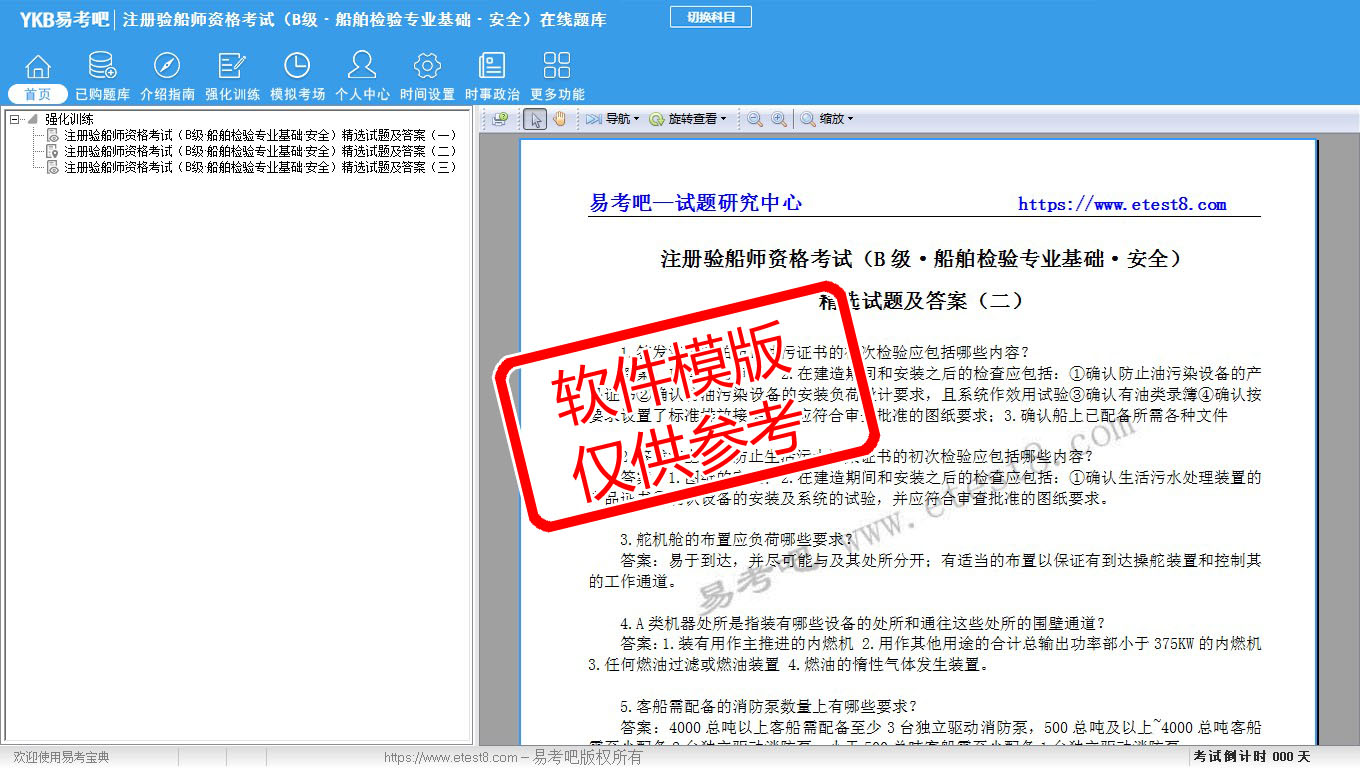Viewport: 1360px width, 768px height.
Task: Click the 介绍指南 compass icon
Action: (x=167, y=67)
